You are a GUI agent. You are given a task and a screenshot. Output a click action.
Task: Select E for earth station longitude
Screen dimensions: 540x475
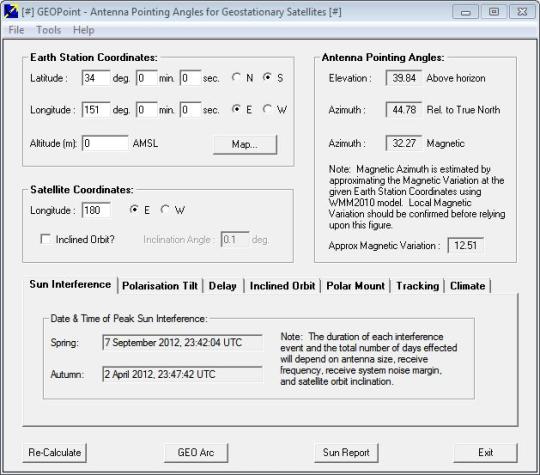(x=236, y=109)
